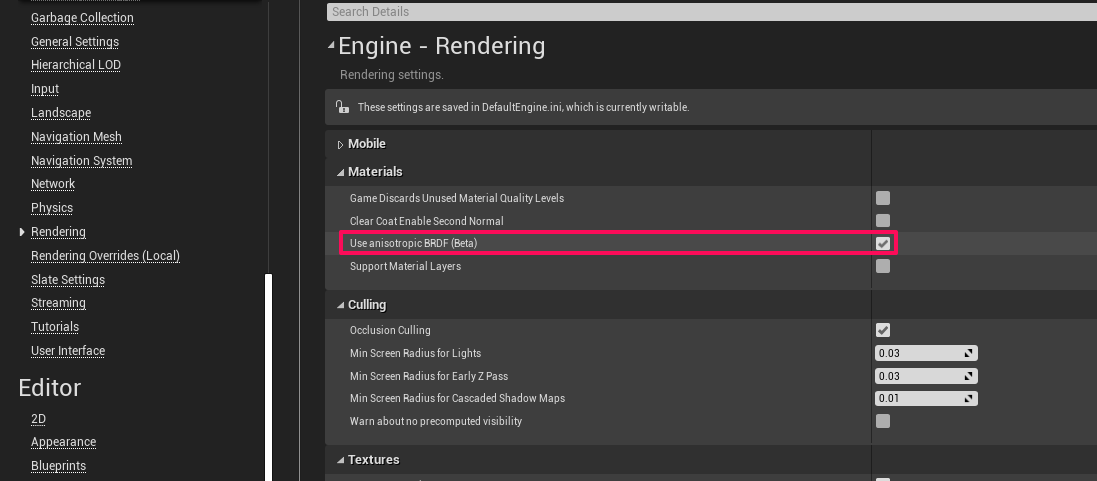Click 'Min Screen Radius for Early Z Pass' label
The image size is (1097, 481).
click(428, 375)
